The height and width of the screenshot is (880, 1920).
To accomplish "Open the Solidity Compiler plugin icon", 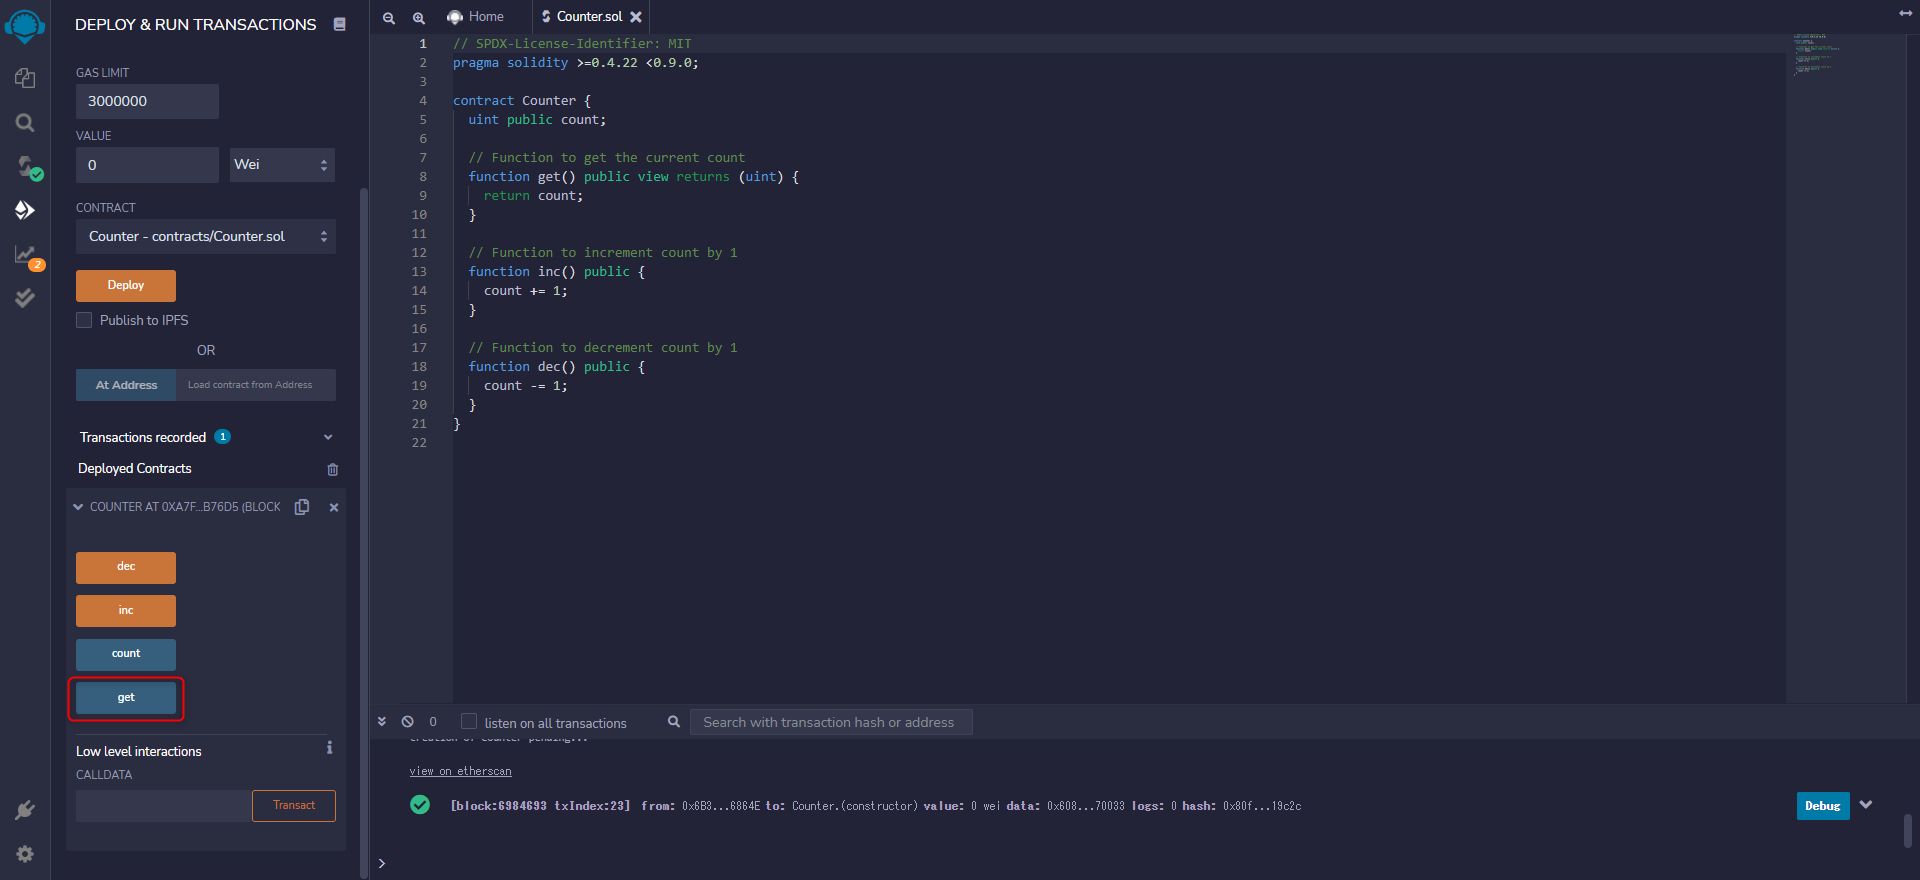I will pyautogui.click(x=25, y=166).
